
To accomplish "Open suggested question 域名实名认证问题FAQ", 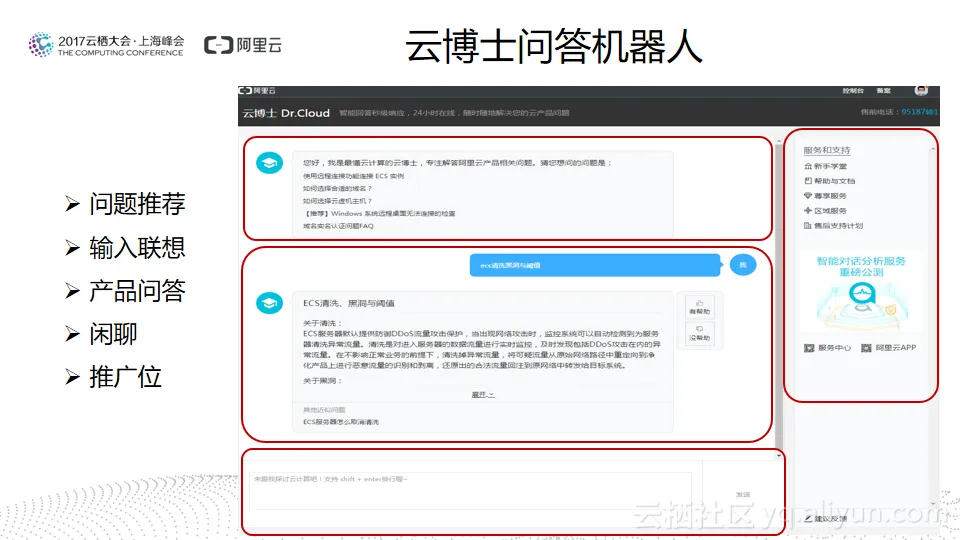I will tap(338, 226).
